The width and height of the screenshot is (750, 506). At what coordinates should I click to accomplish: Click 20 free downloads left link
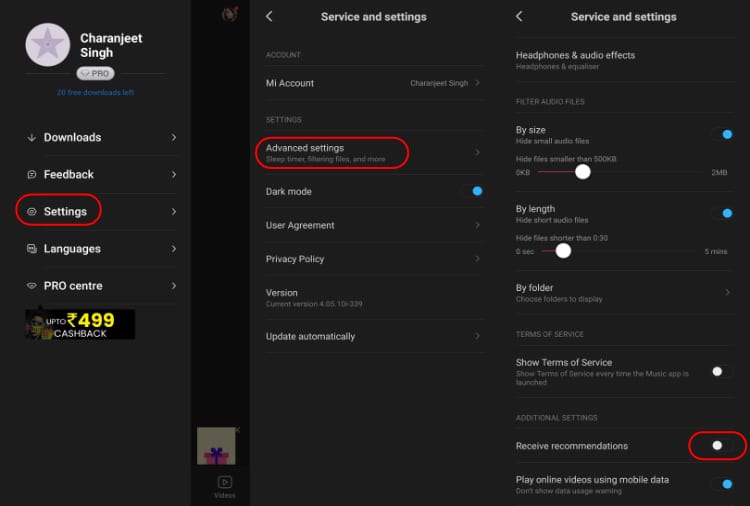tap(96, 93)
